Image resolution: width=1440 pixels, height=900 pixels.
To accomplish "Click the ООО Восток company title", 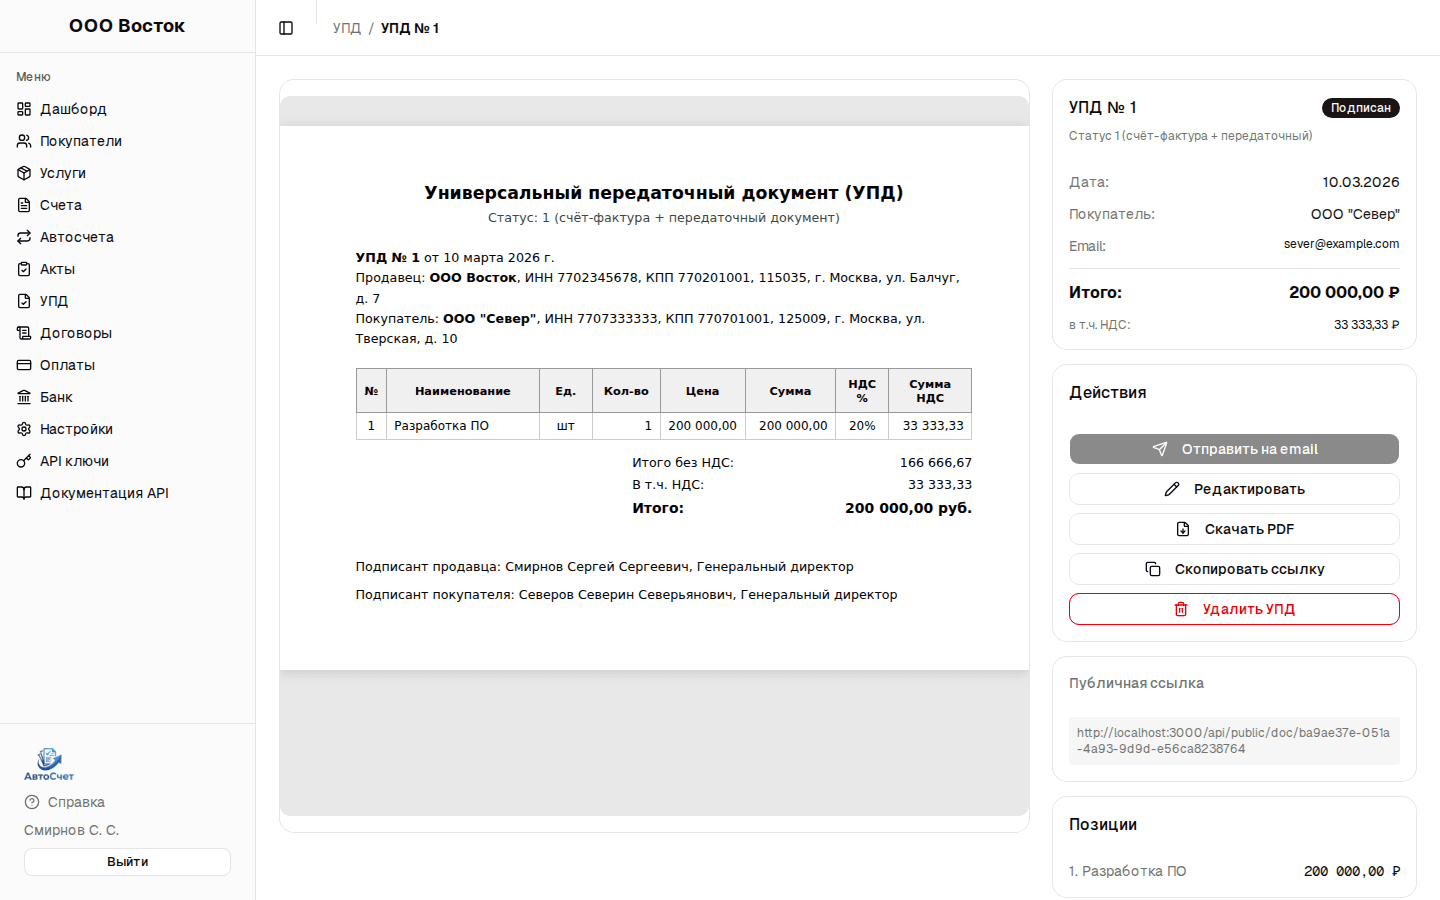I will 127,26.
